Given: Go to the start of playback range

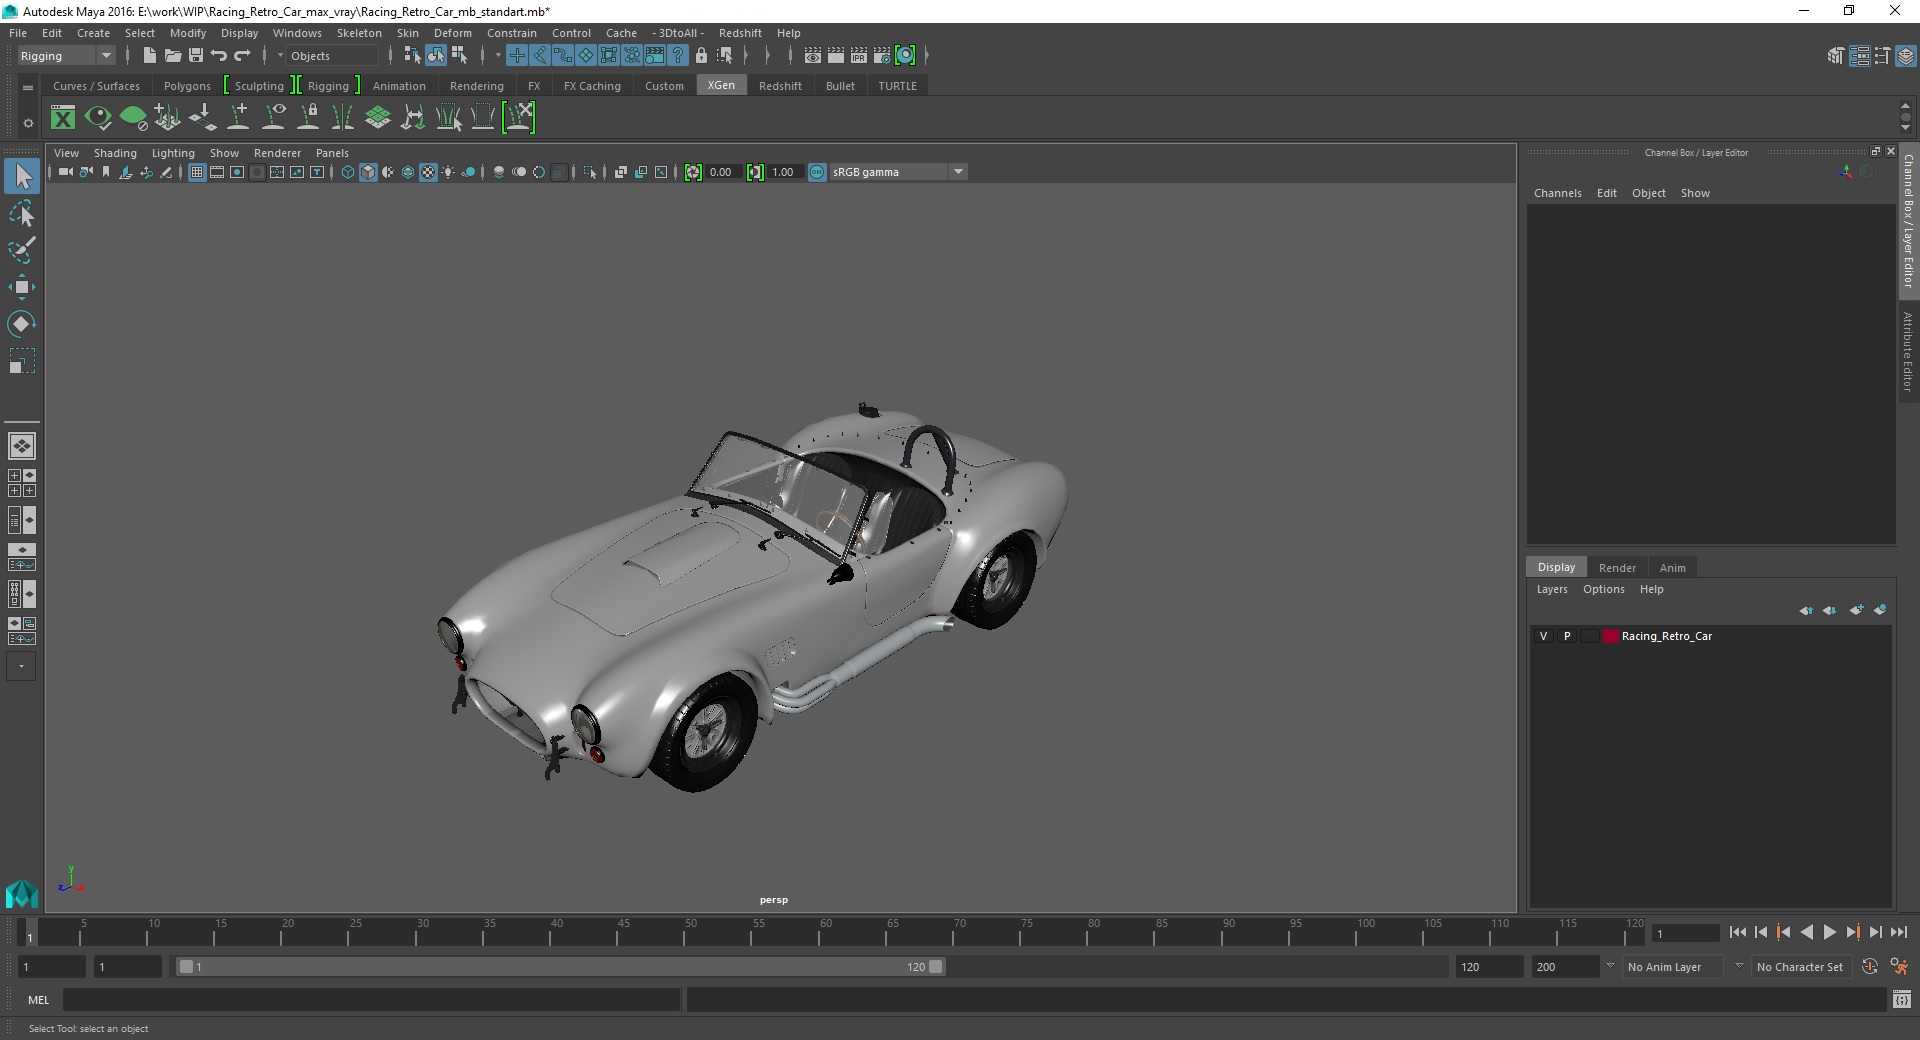Looking at the screenshot, I should (1738, 932).
